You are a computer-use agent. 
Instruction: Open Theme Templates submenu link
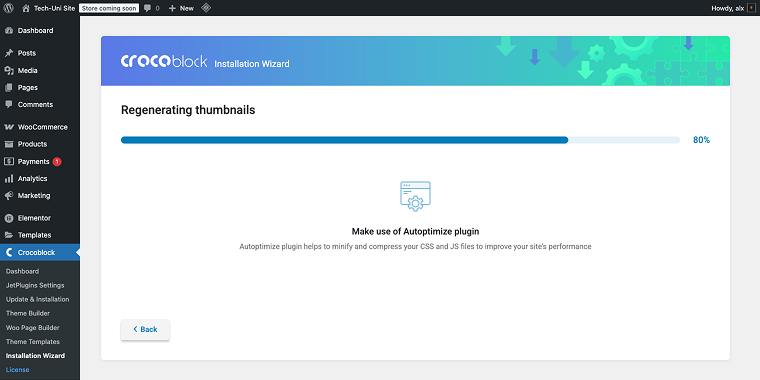[x=32, y=342]
